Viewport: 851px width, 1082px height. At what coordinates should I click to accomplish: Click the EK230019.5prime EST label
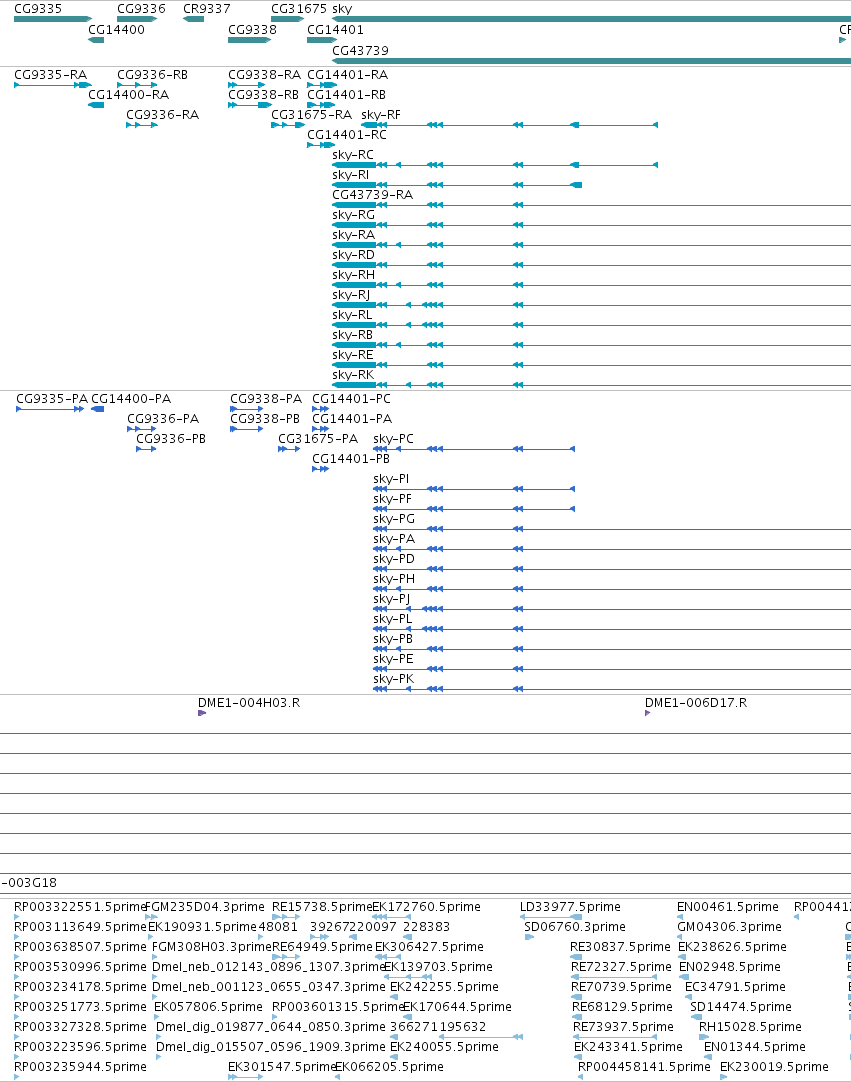pos(775,1067)
